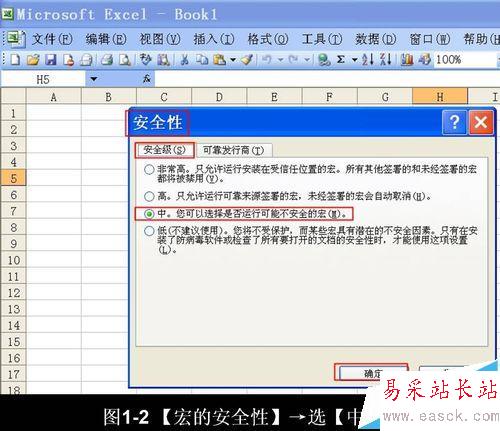Viewport: 500px width, 431px height.
Task: Click into the formula bar
Action: coord(327,79)
